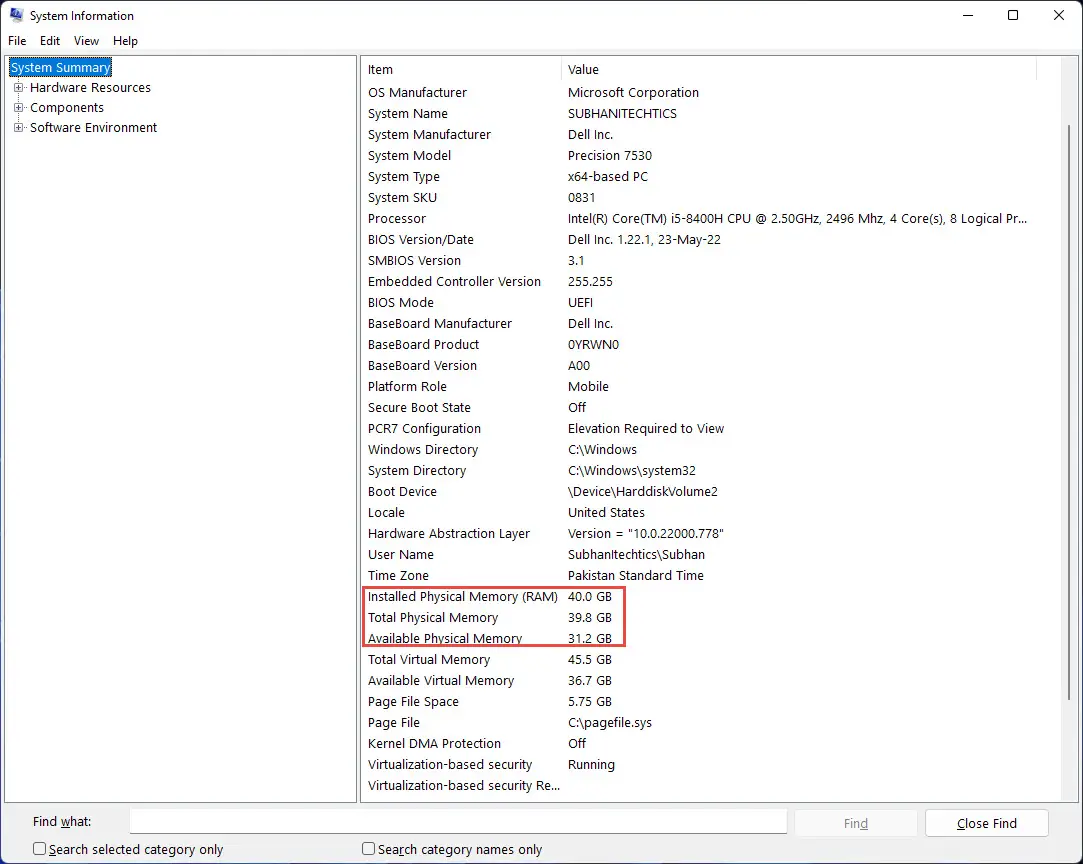
Task: Expand the Software Environment tree node
Action: point(19,128)
